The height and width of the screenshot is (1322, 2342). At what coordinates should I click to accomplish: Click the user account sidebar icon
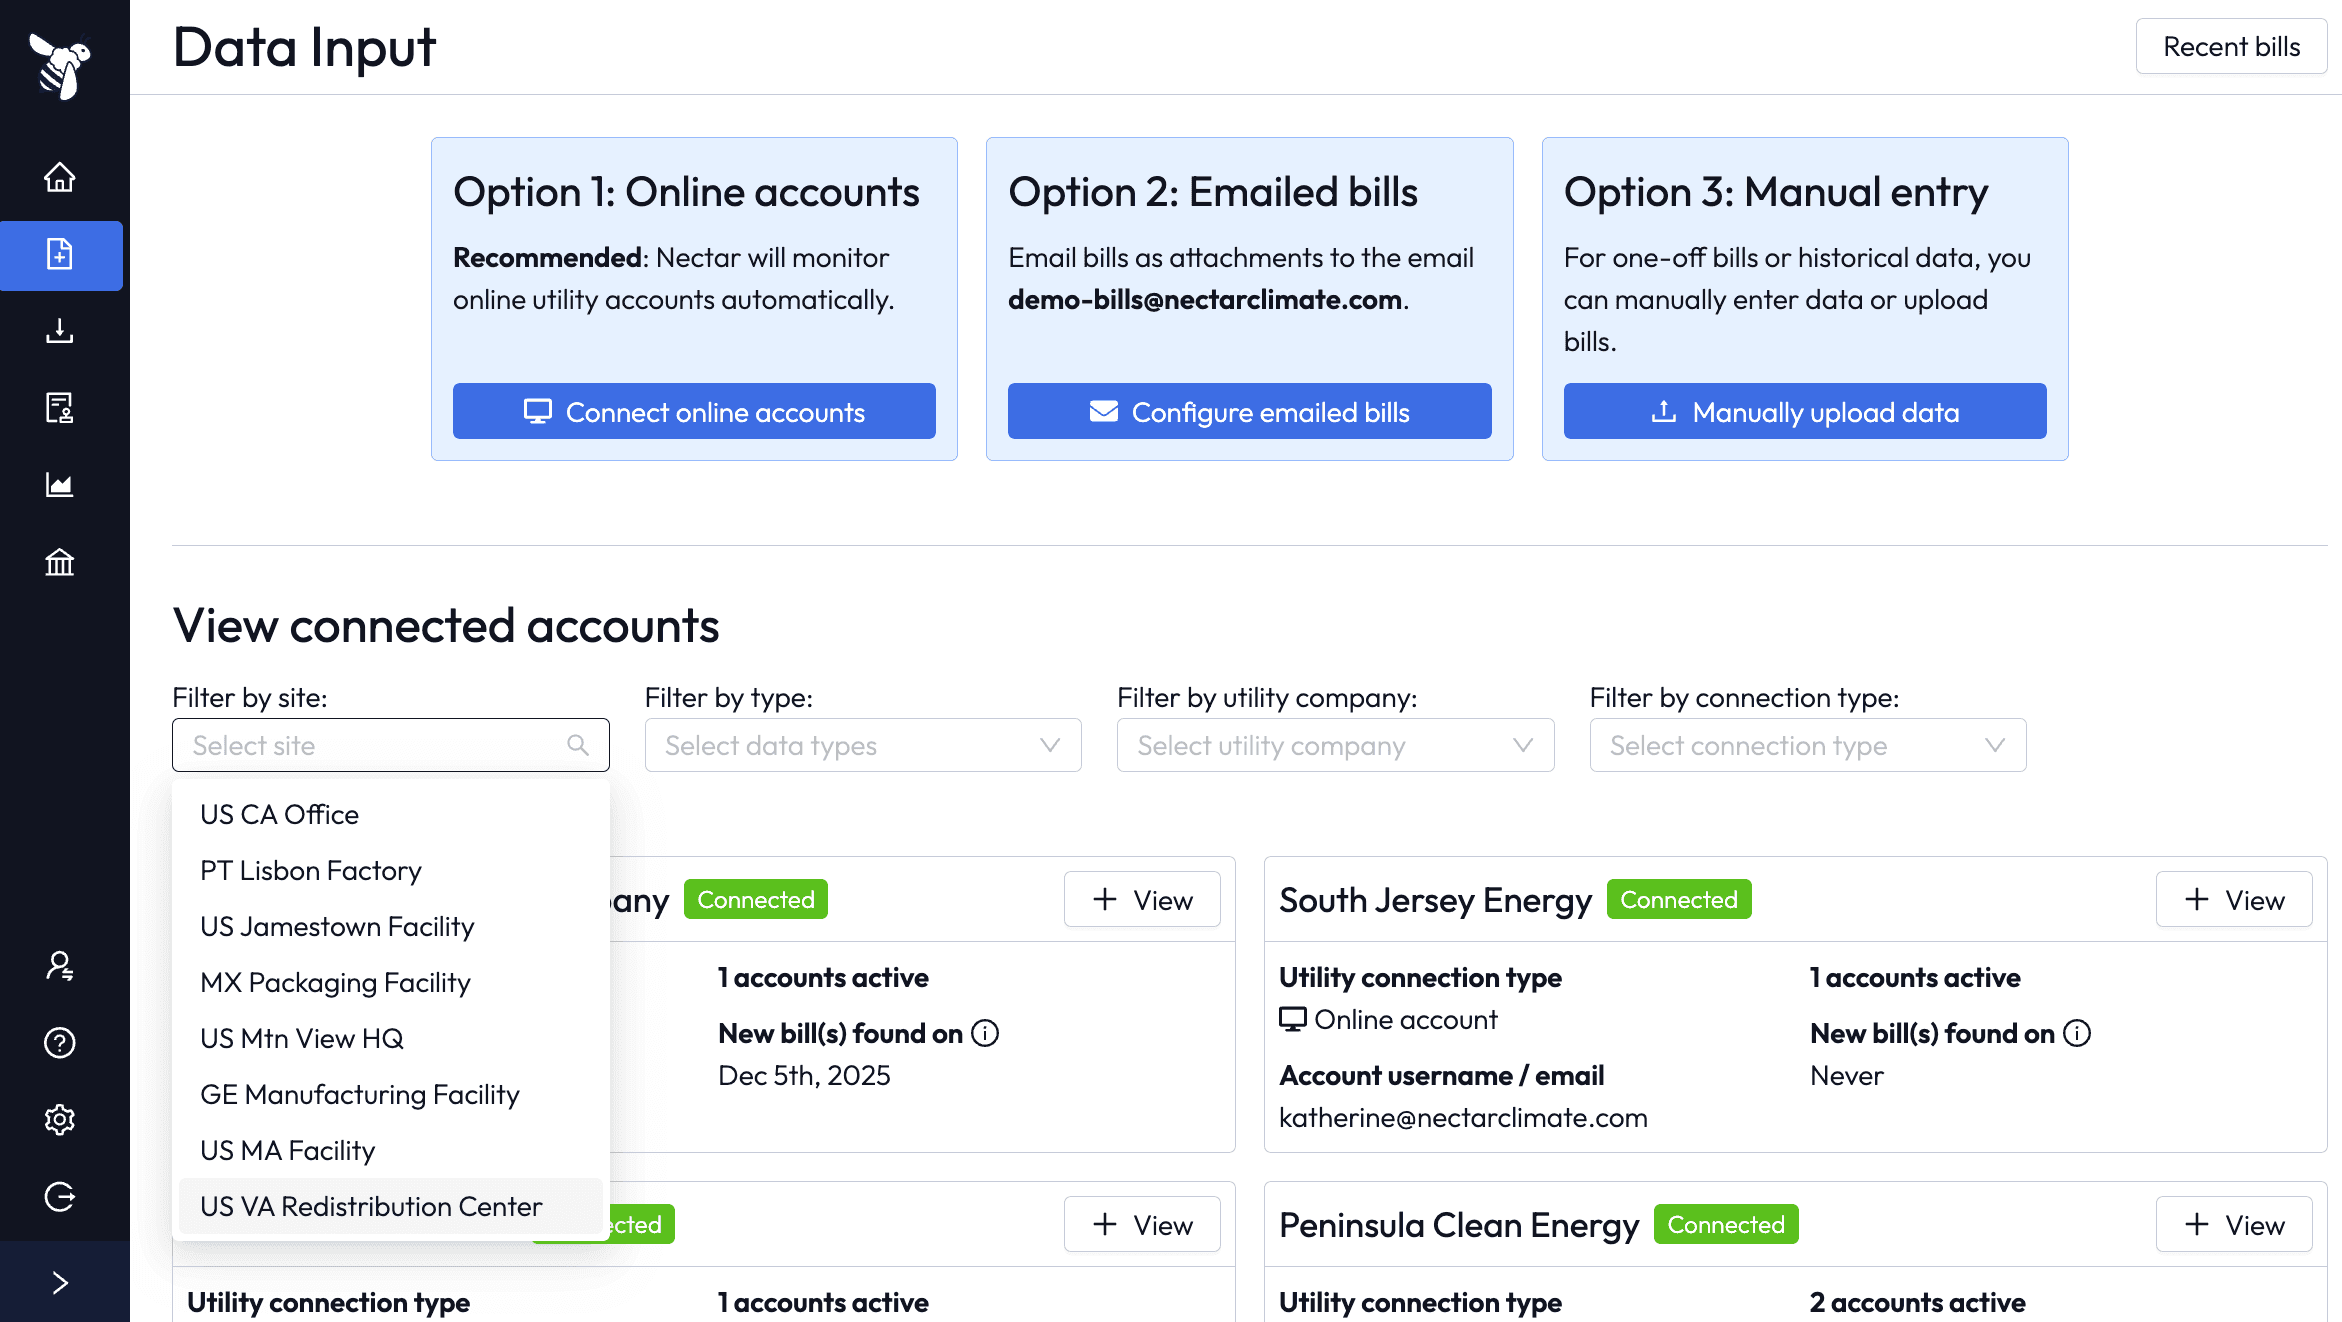pyautogui.click(x=60, y=966)
